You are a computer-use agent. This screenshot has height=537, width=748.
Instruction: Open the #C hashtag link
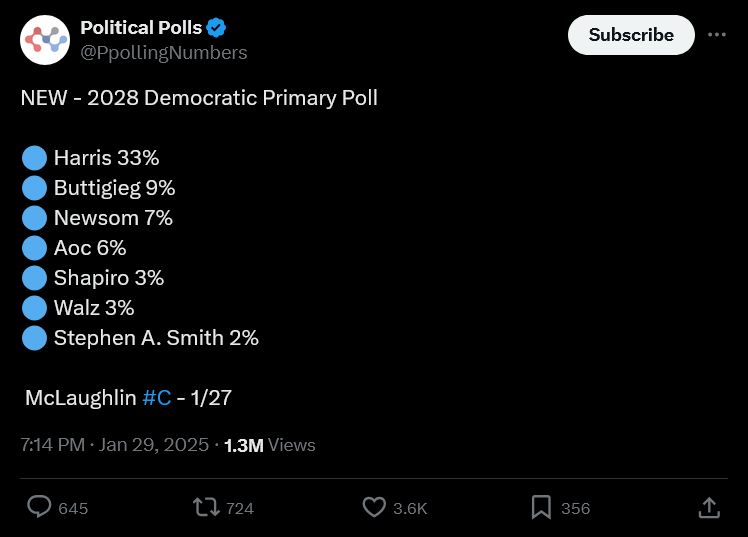156,397
